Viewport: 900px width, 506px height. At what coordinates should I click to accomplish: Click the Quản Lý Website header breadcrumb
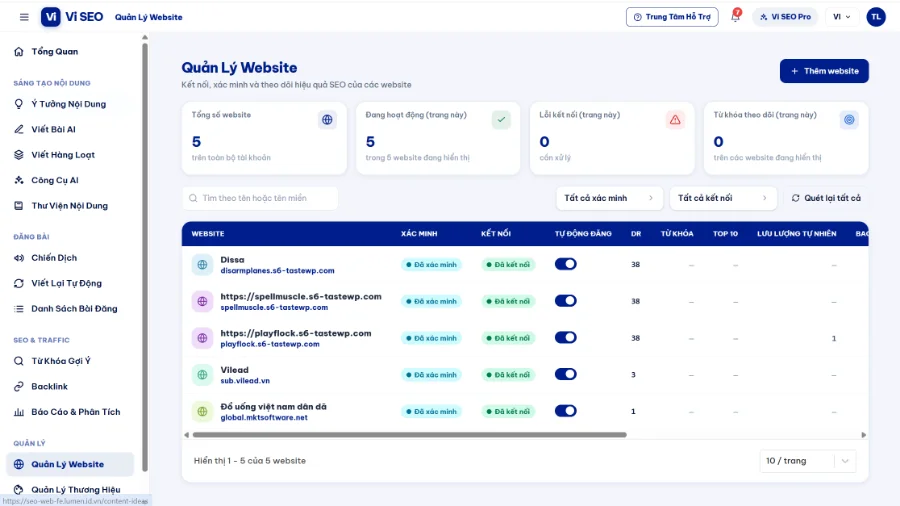pos(149,17)
